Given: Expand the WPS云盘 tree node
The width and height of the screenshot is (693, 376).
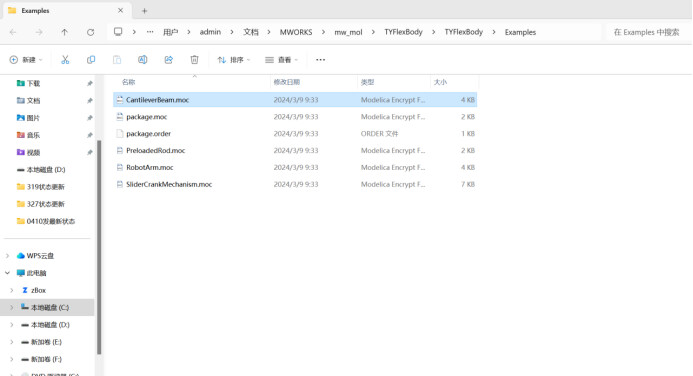Looking at the screenshot, I should 8,256.
